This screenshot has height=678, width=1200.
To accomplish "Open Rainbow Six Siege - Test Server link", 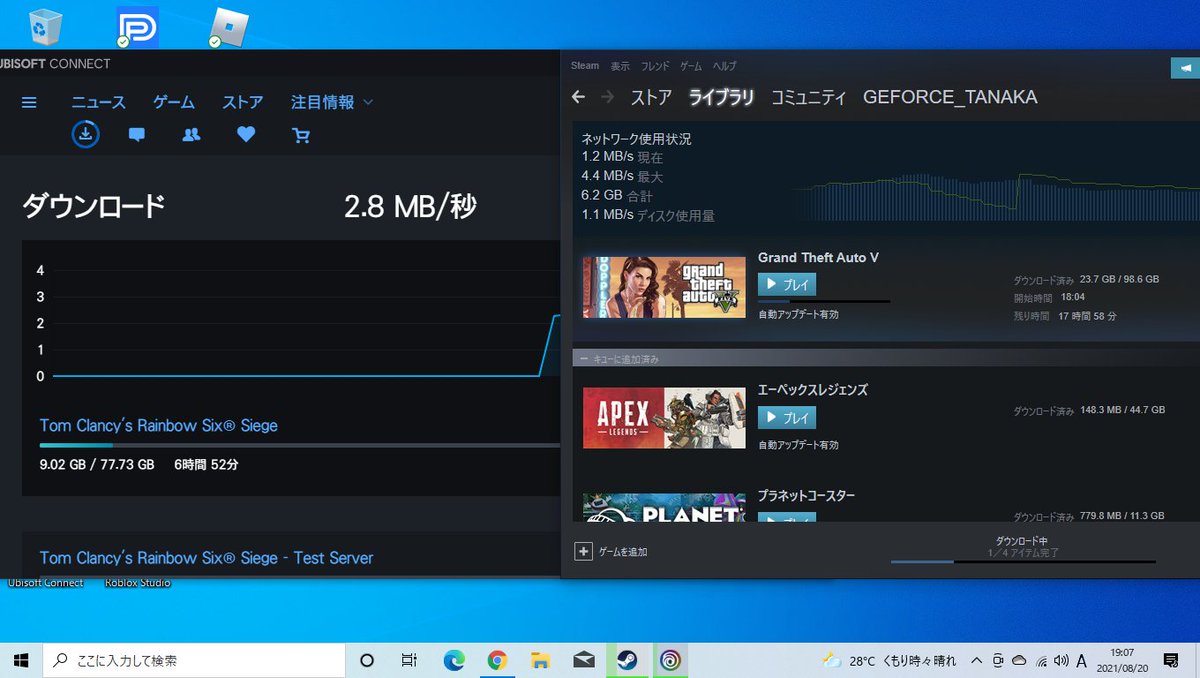I will pos(206,558).
